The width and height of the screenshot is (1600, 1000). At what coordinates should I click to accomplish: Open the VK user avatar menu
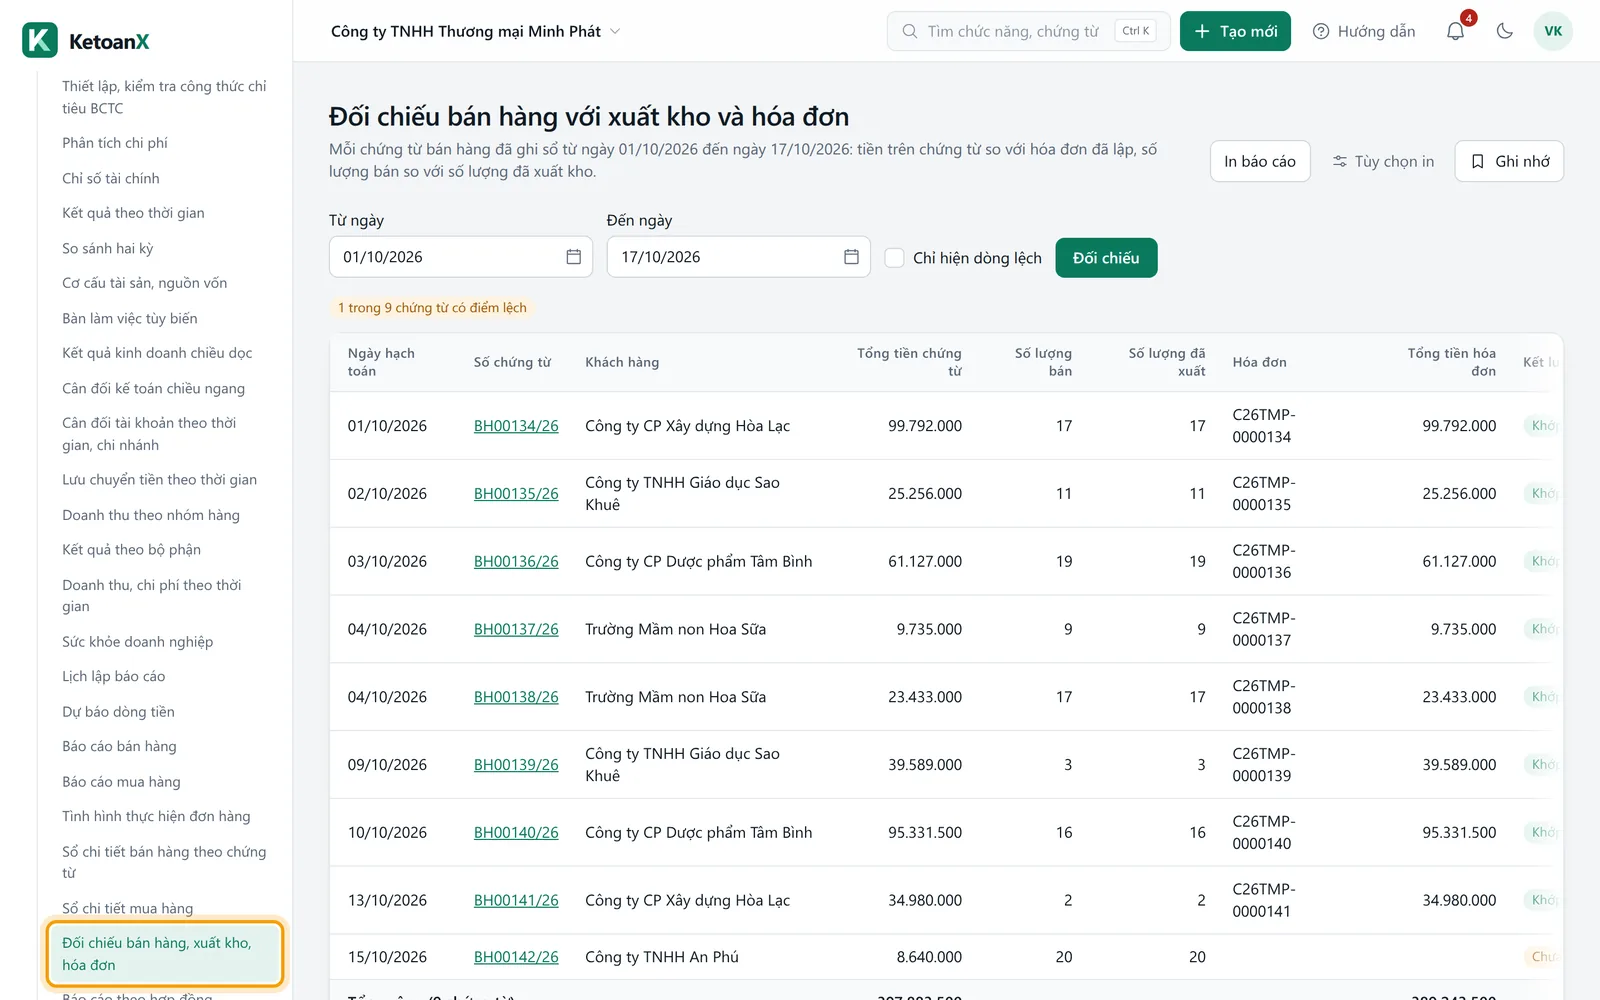1553,31
